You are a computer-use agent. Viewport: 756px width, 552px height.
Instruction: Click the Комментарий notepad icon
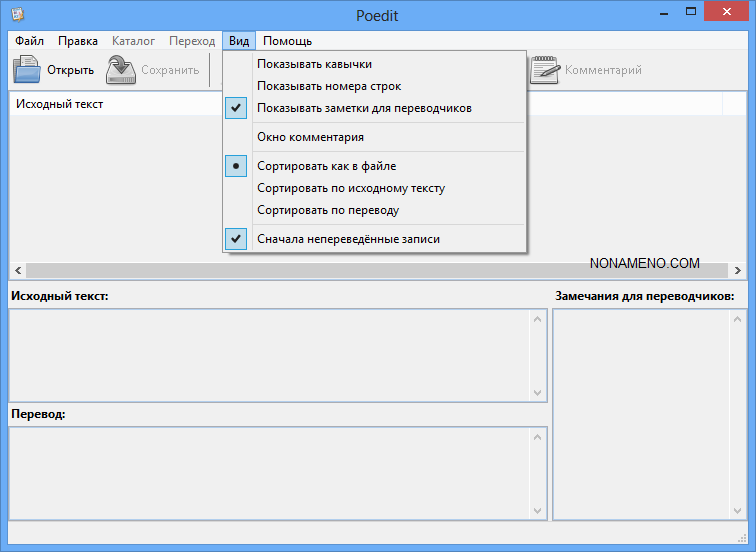pos(545,70)
